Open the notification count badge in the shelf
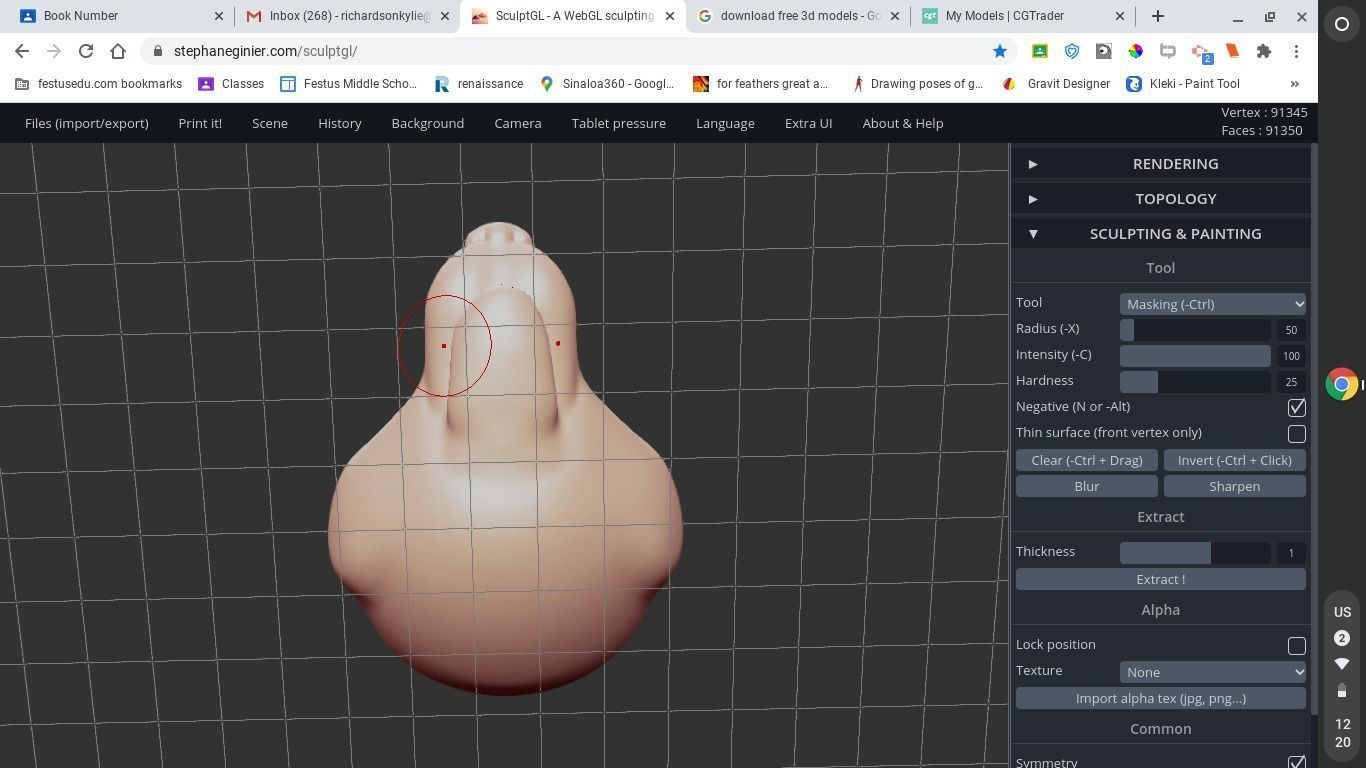Image resolution: width=1366 pixels, height=768 pixels. pyautogui.click(x=1342, y=638)
